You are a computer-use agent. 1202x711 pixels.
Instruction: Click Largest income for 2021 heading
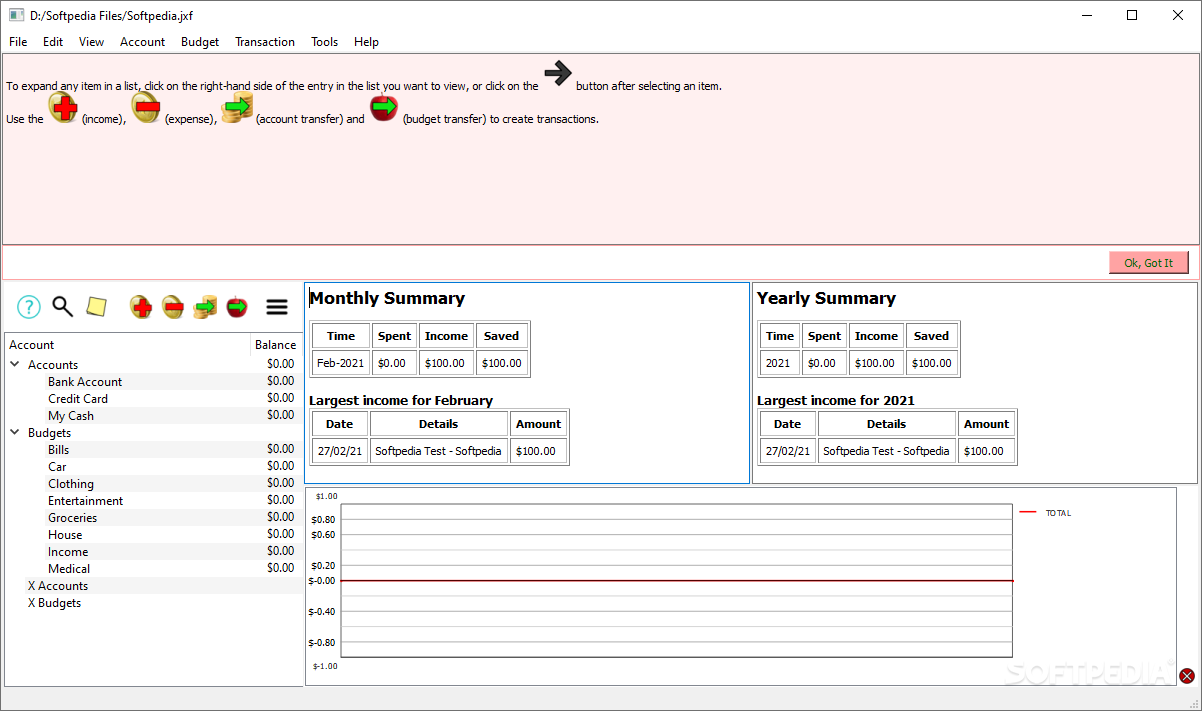(x=836, y=401)
